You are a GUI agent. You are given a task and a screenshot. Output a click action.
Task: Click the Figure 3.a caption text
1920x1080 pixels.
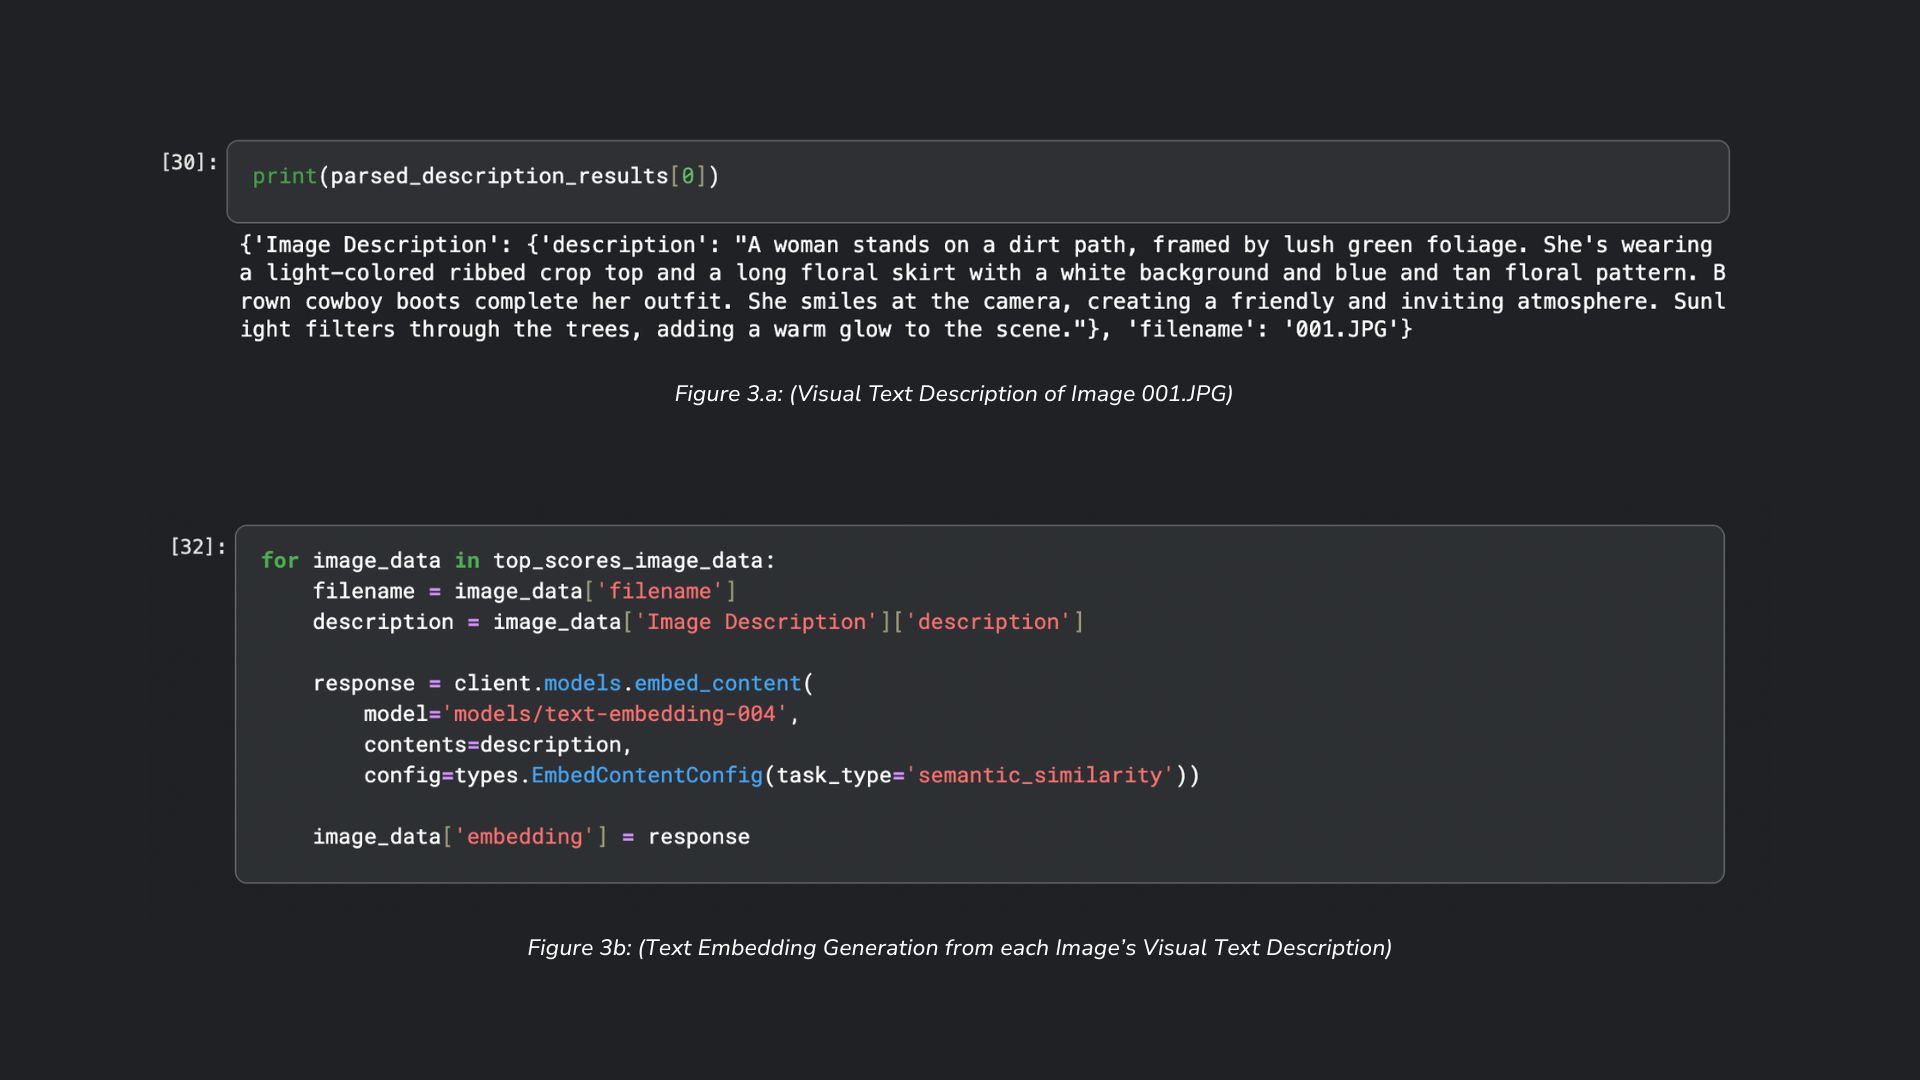tap(953, 394)
